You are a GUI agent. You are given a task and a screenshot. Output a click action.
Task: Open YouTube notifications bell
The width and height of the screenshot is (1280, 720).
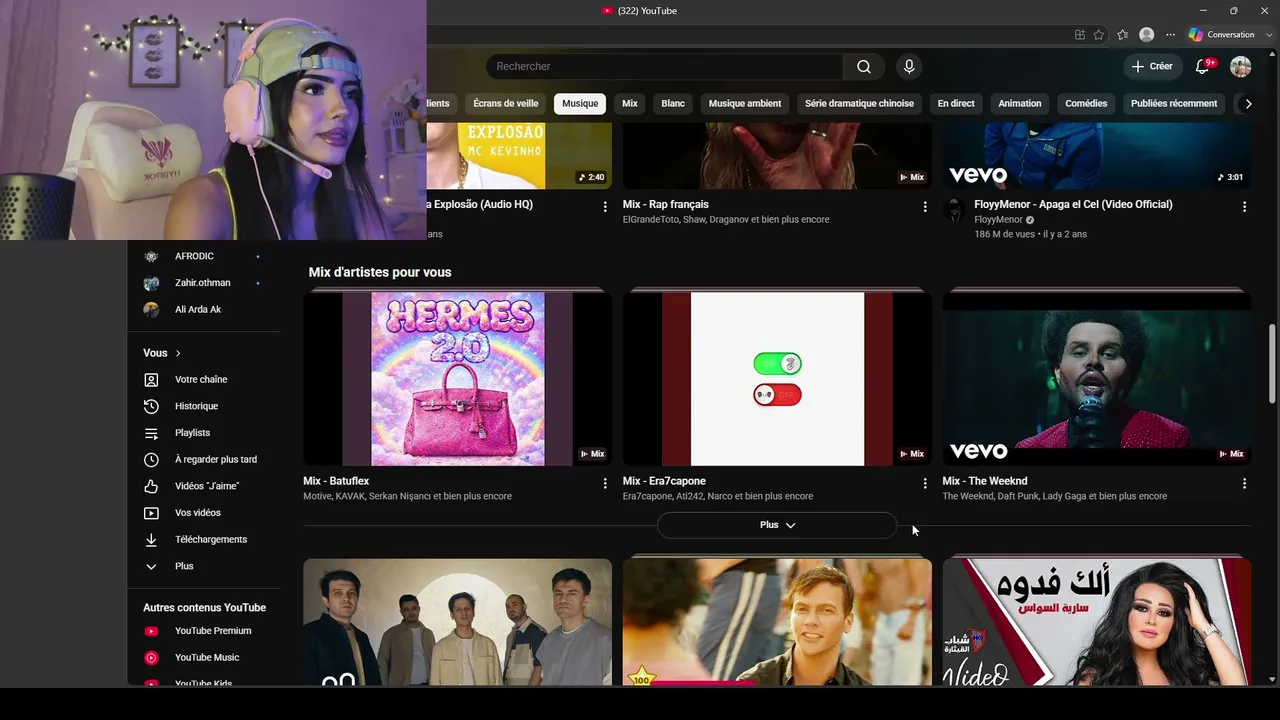(1203, 67)
